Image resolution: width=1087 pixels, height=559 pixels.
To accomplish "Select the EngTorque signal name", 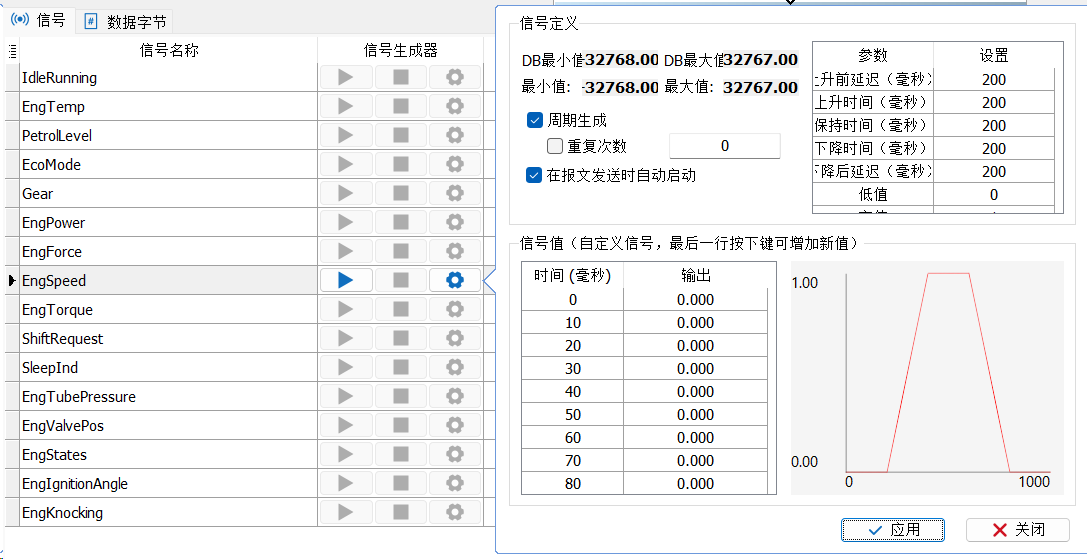I will (x=58, y=309).
